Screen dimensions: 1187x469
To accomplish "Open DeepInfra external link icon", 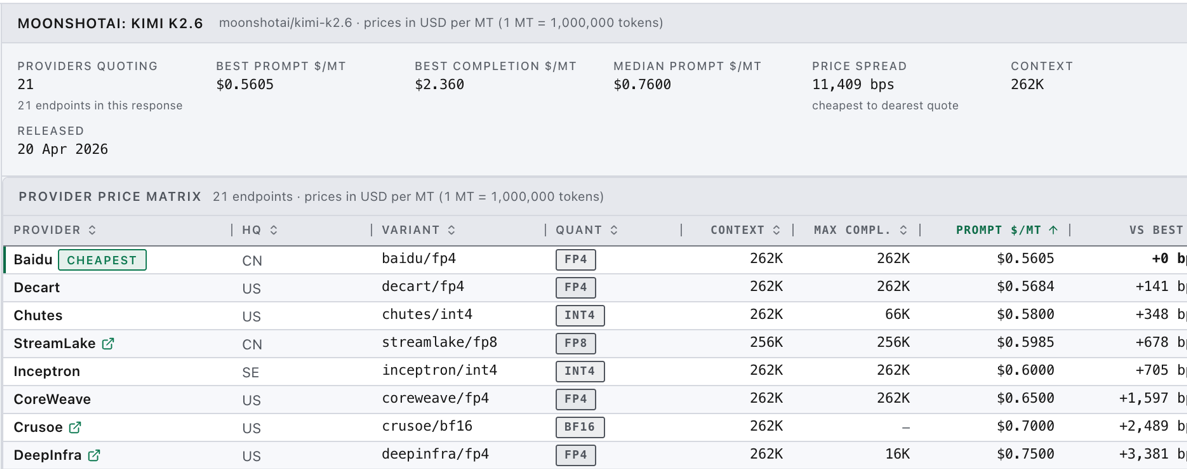I will pyautogui.click(x=94, y=455).
